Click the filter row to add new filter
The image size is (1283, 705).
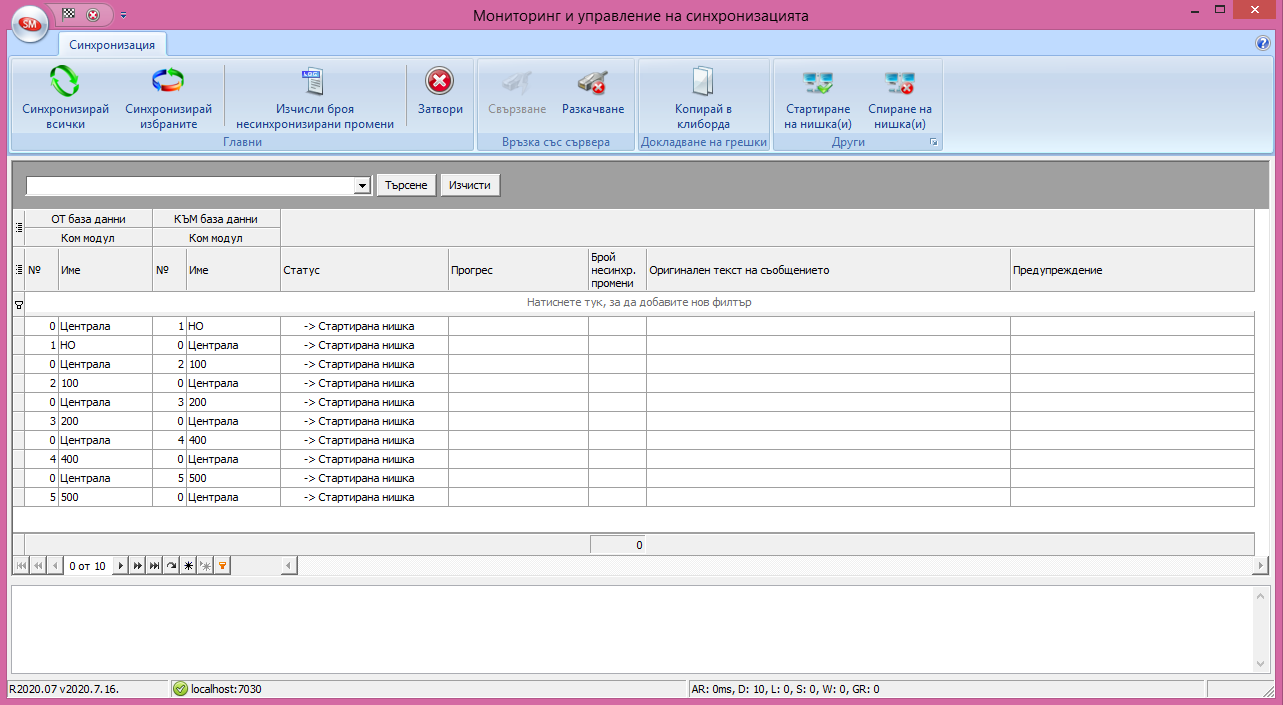[639, 302]
